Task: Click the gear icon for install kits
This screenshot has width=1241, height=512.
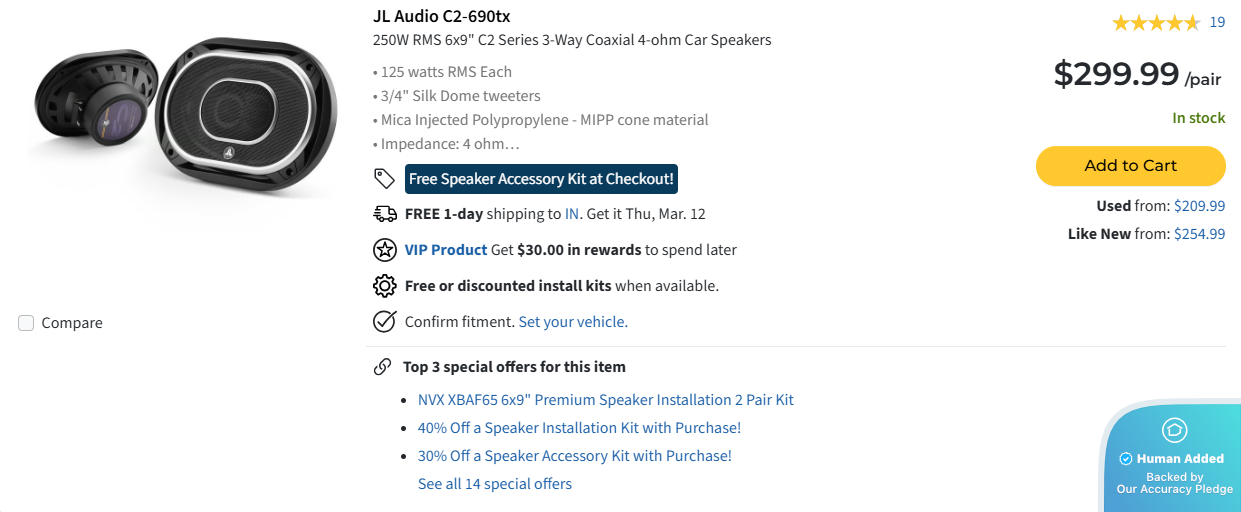Action: click(x=384, y=286)
